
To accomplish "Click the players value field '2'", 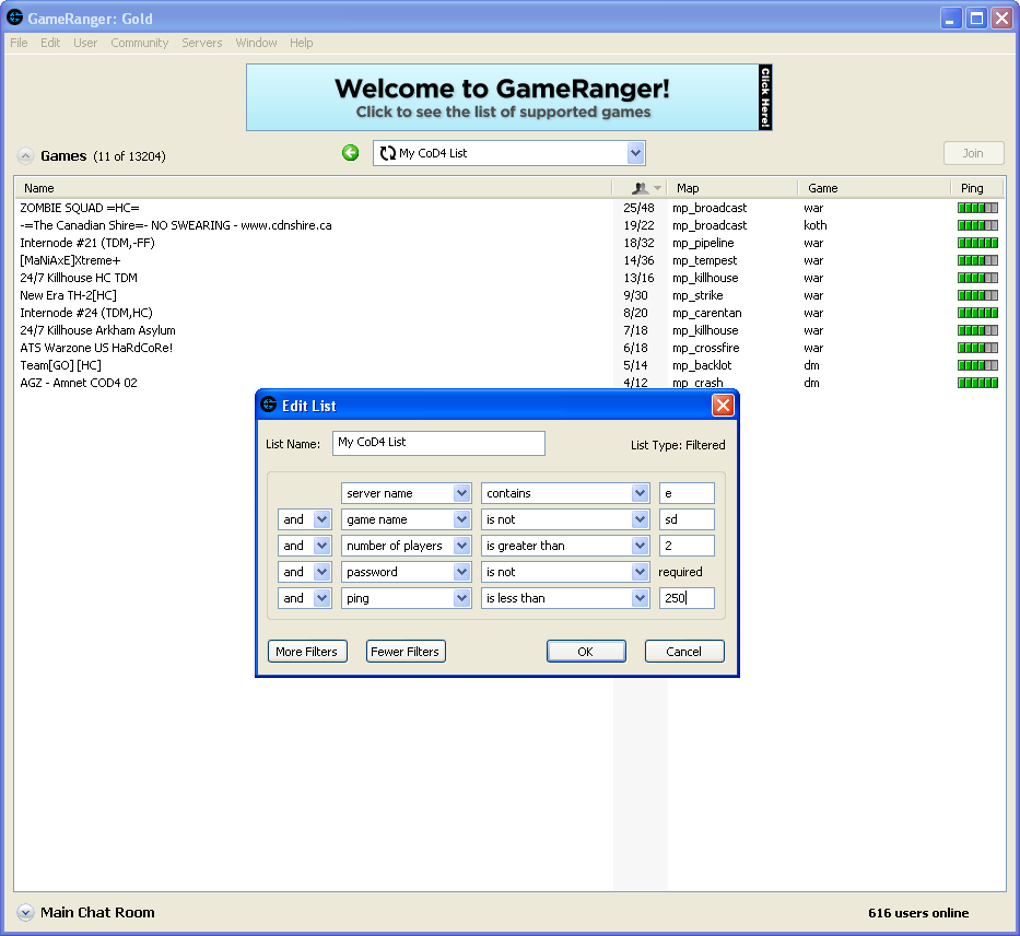I will (686, 545).
